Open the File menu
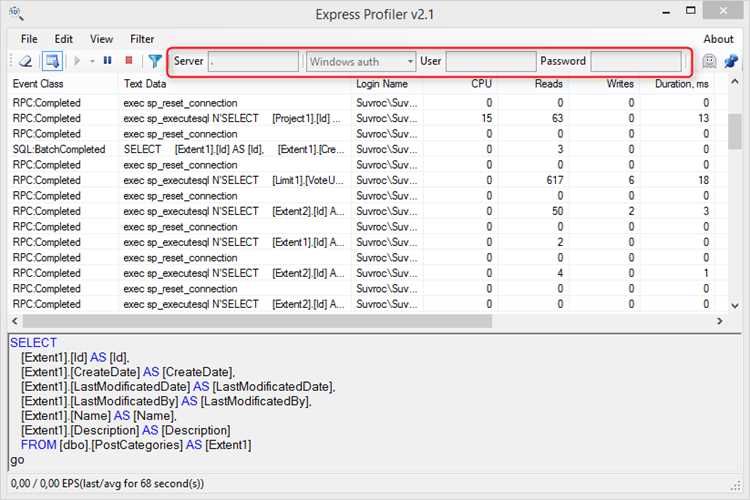750x500 pixels. click(x=29, y=39)
